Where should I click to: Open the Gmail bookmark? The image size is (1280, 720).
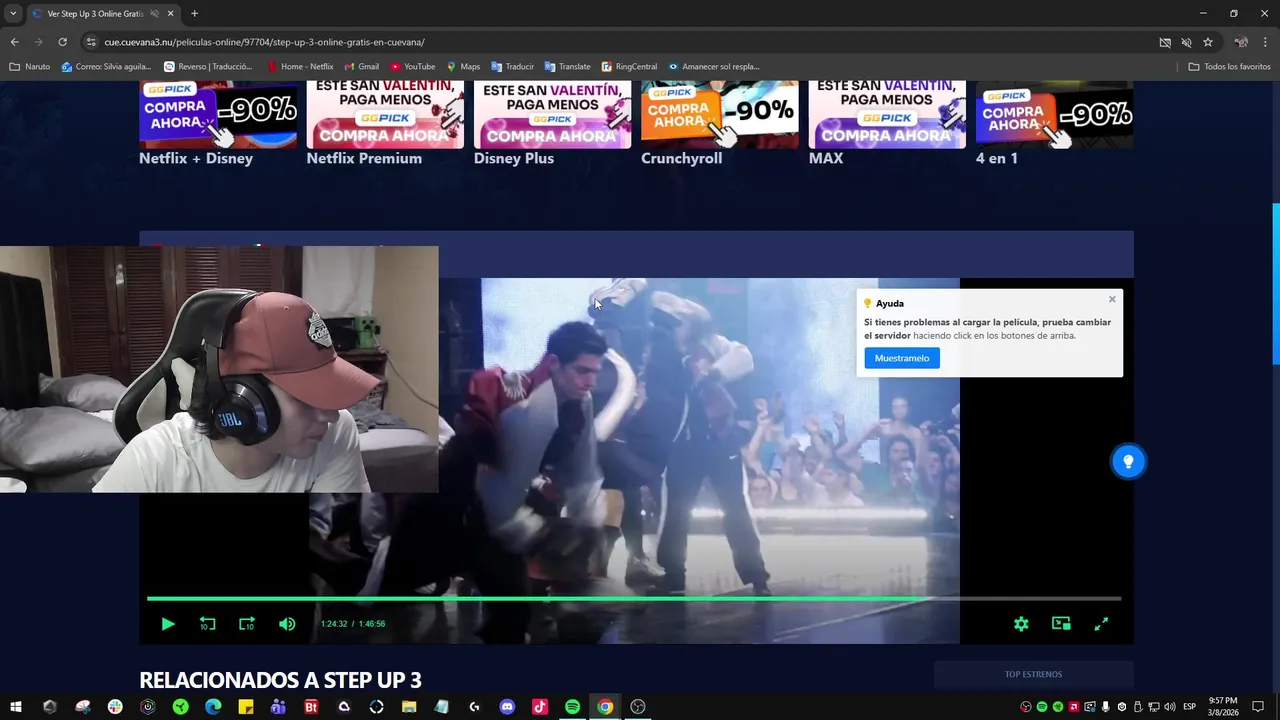361,67
